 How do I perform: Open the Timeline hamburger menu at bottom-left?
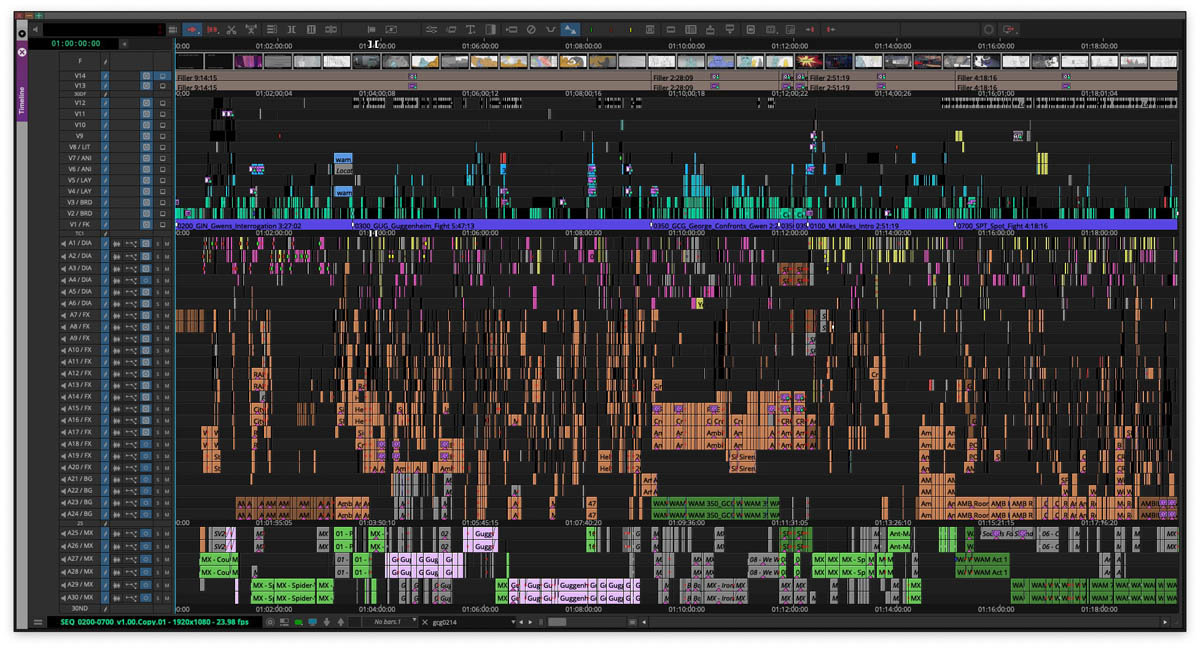coord(38,622)
